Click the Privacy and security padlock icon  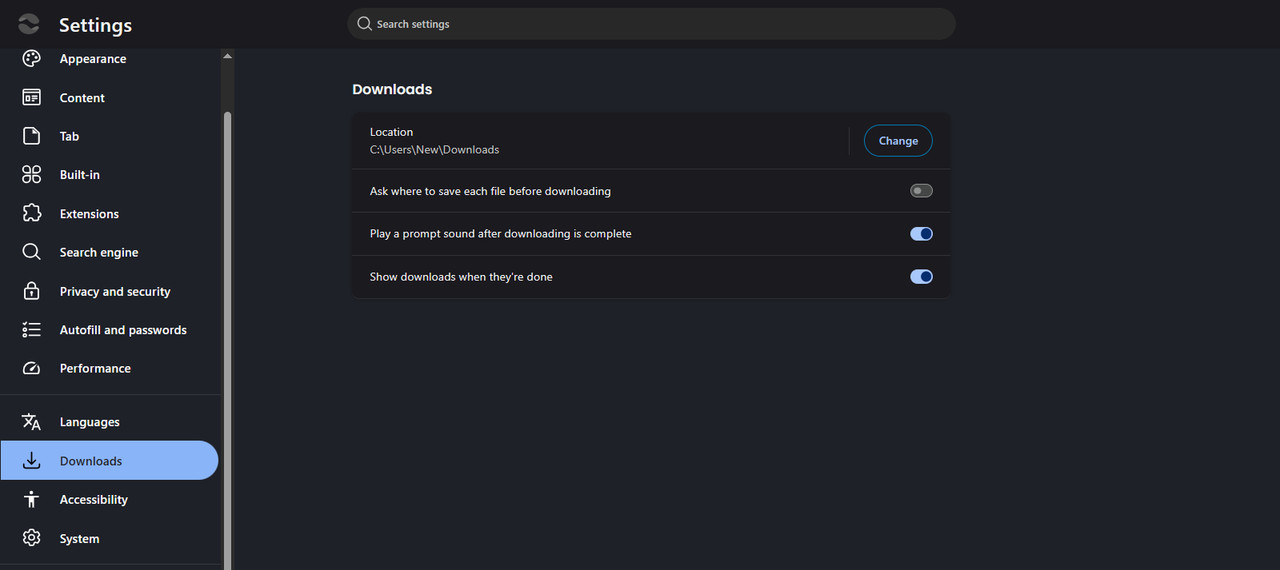coord(31,291)
